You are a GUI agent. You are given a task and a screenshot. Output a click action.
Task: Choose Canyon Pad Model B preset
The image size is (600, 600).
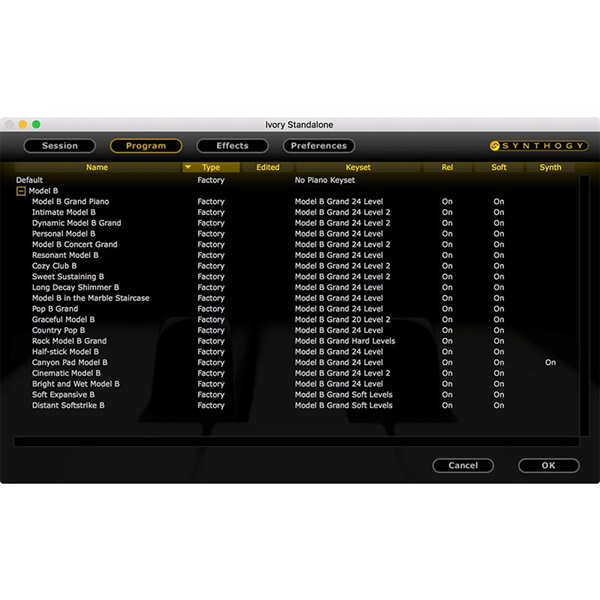click(x=70, y=363)
